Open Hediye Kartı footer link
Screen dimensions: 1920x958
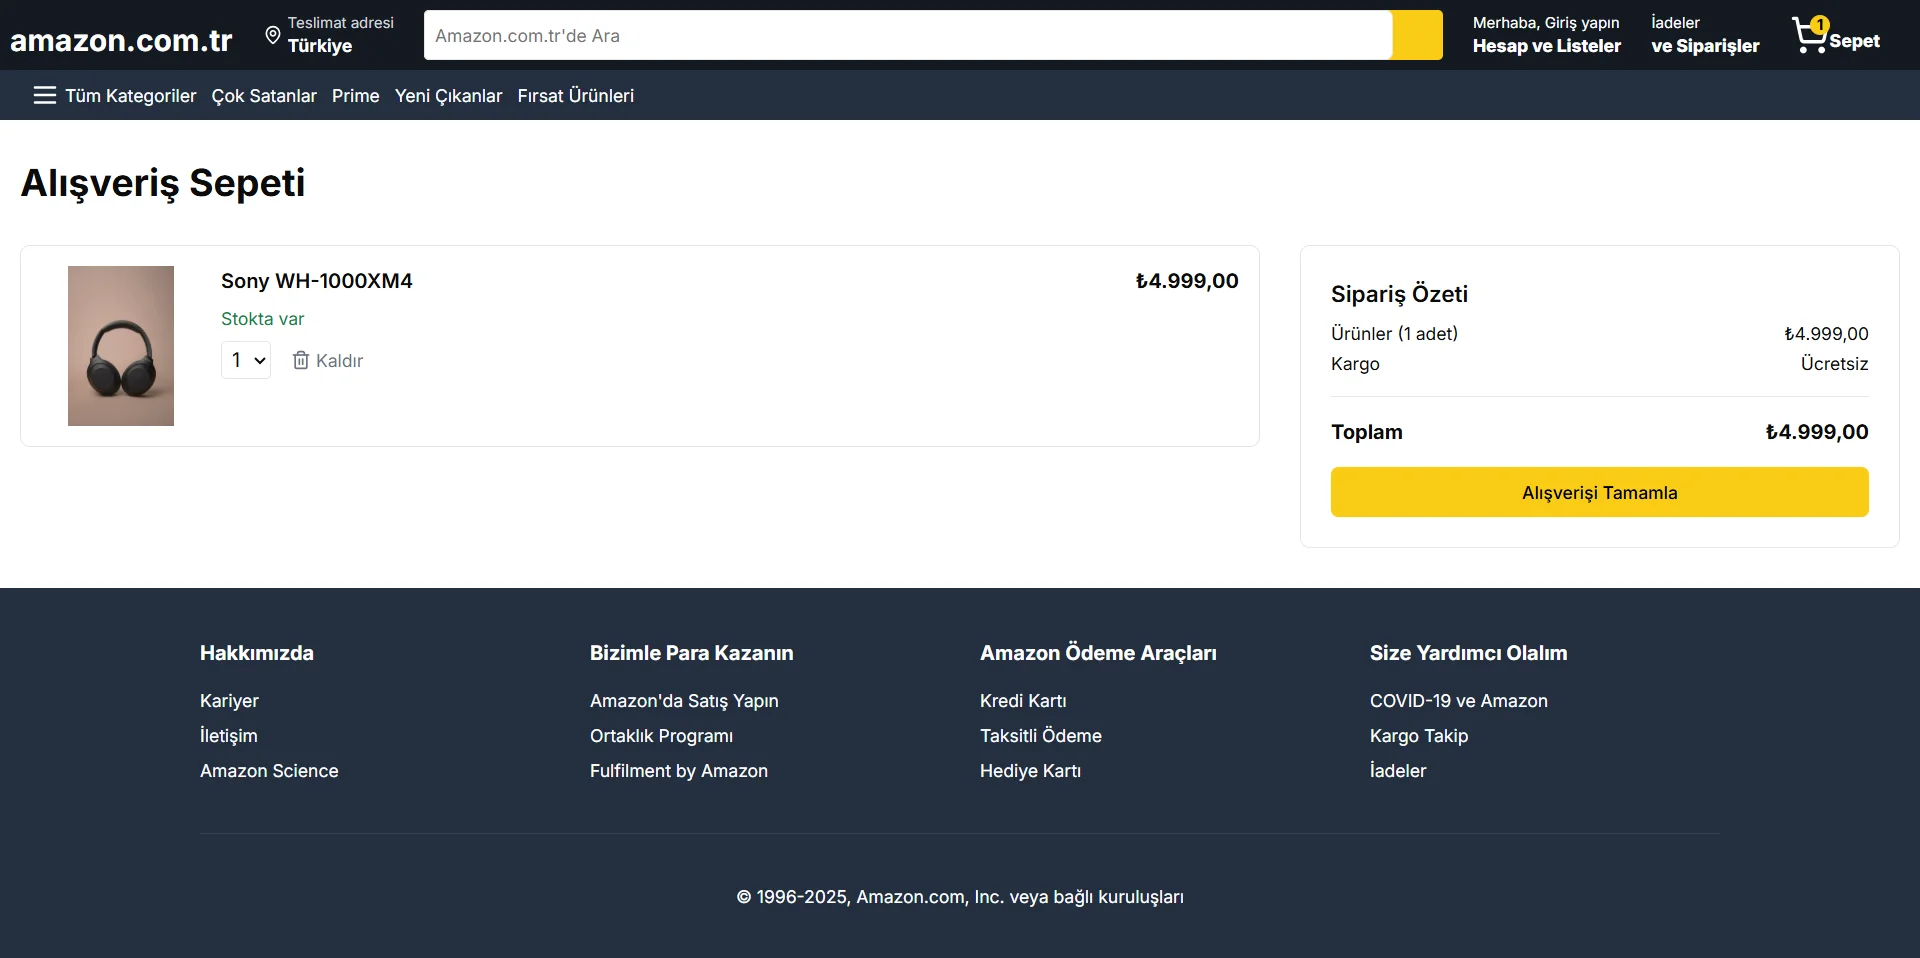point(1030,771)
